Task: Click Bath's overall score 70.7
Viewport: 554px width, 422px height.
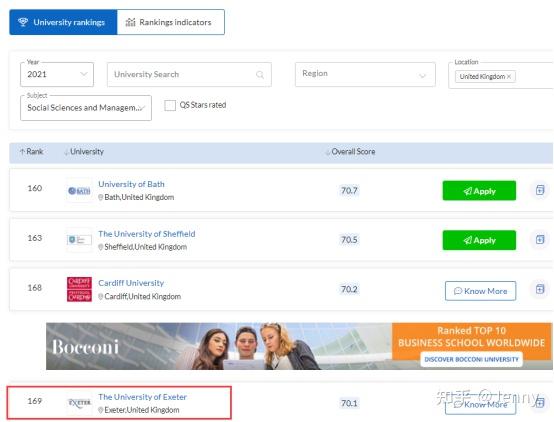Action: [349, 191]
